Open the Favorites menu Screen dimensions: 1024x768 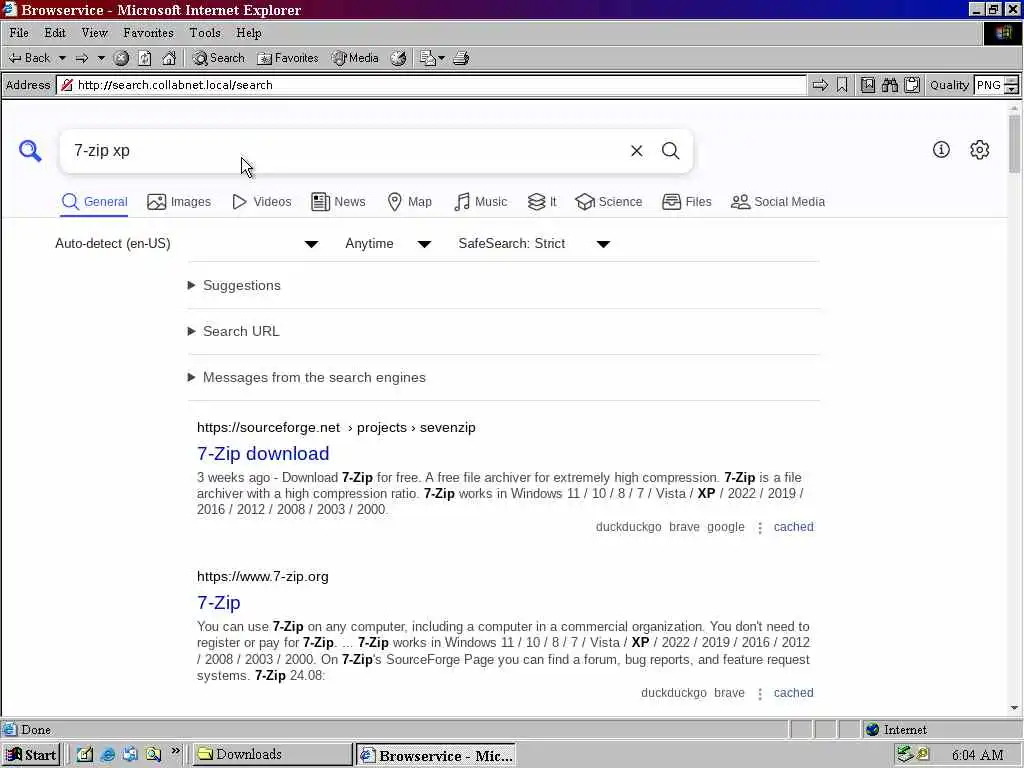(148, 33)
